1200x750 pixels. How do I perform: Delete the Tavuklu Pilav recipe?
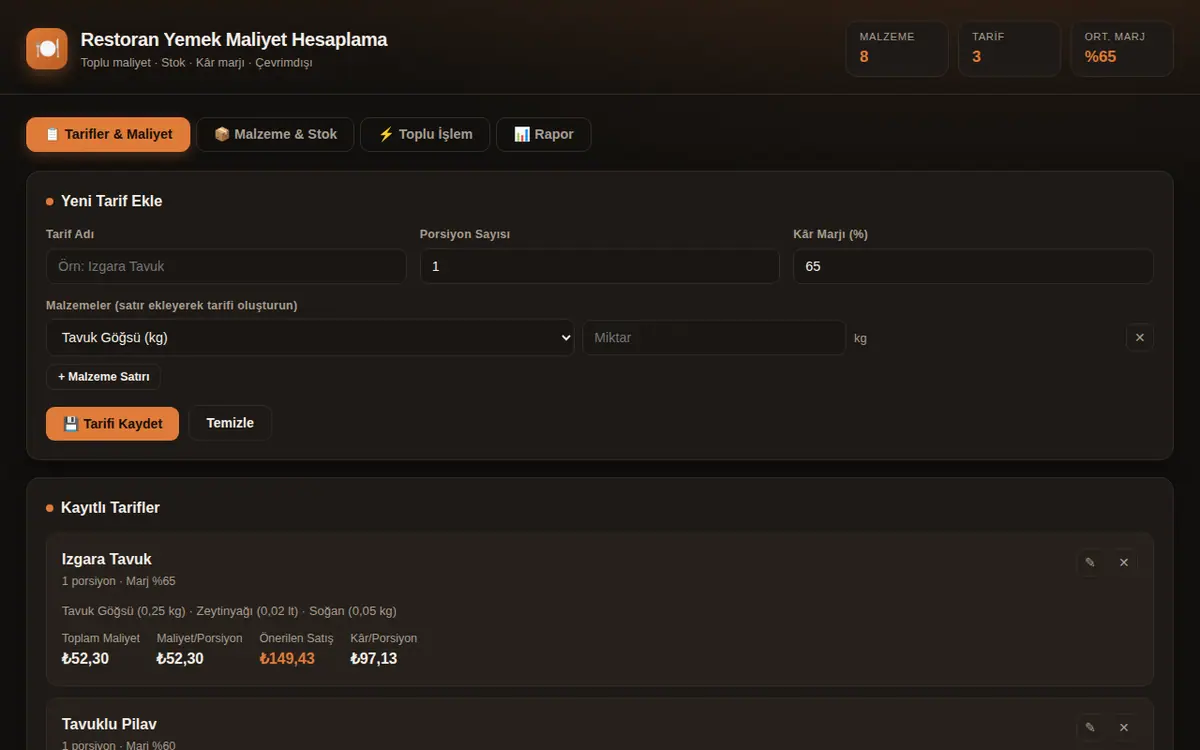point(1124,728)
